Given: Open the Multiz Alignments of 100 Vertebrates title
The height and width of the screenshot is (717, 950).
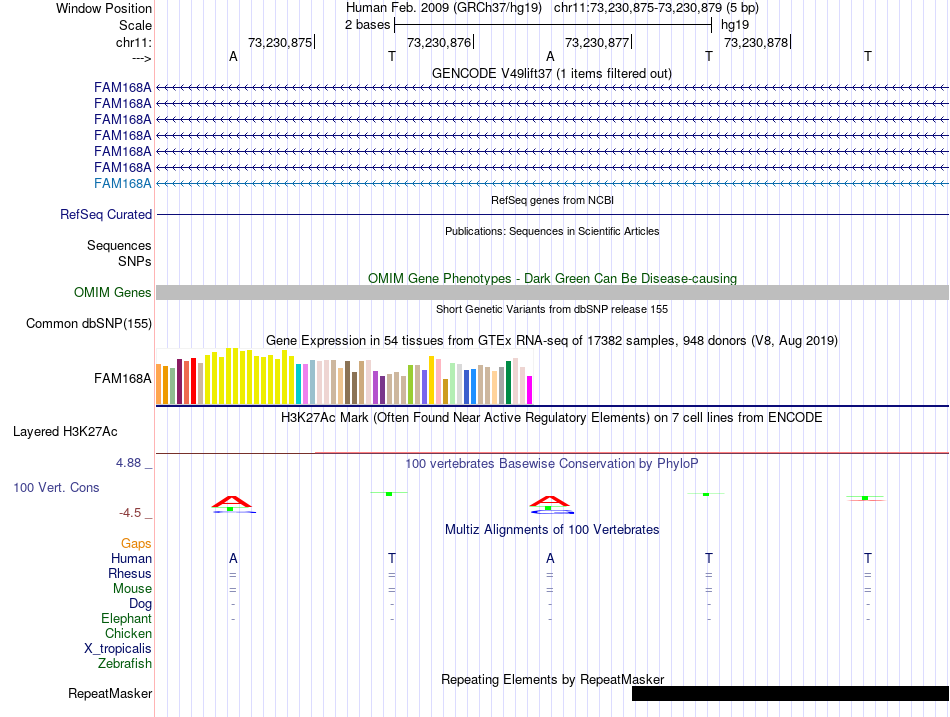Looking at the screenshot, I should (552, 530).
